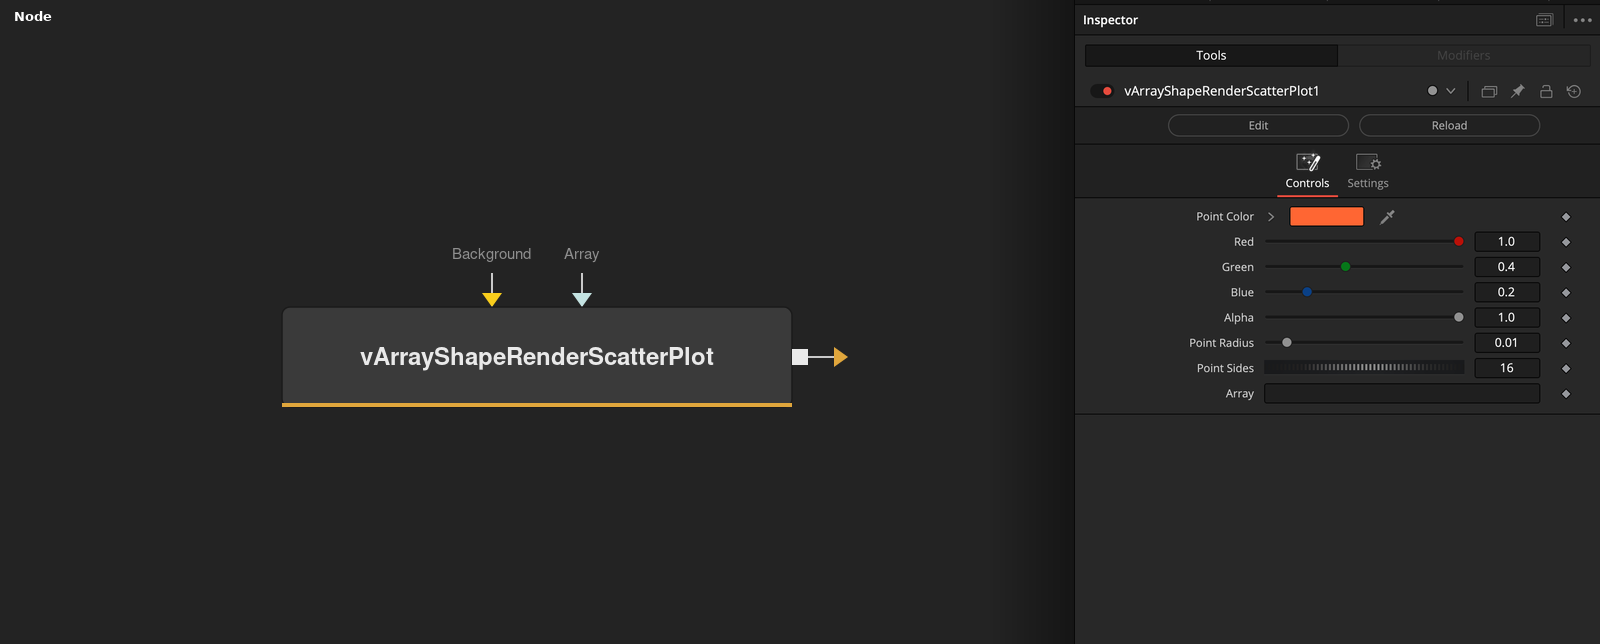1600x644 pixels.
Task: Toggle keyframe diamond for Blue
Action: point(1566,293)
